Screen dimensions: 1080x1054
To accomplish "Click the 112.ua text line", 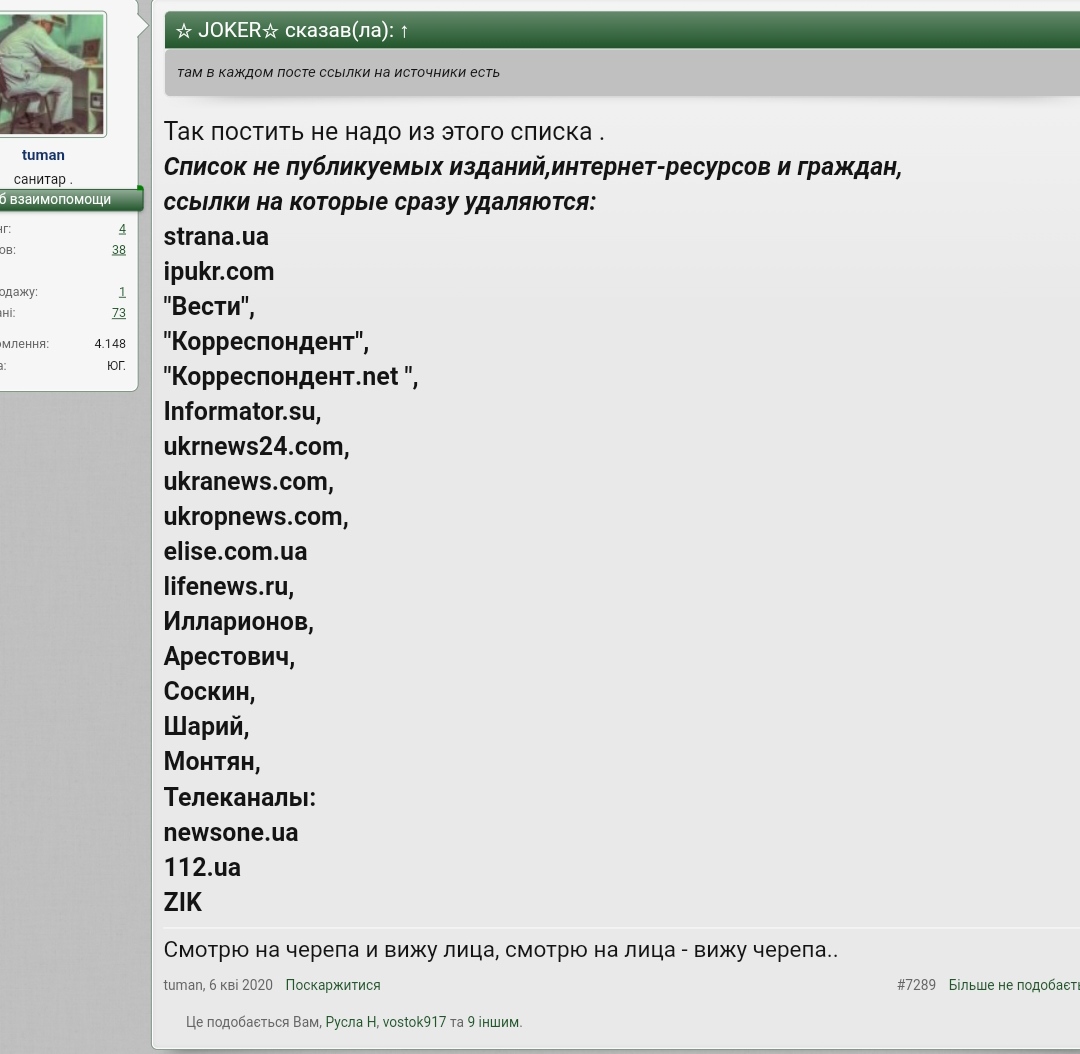I will (202, 867).
